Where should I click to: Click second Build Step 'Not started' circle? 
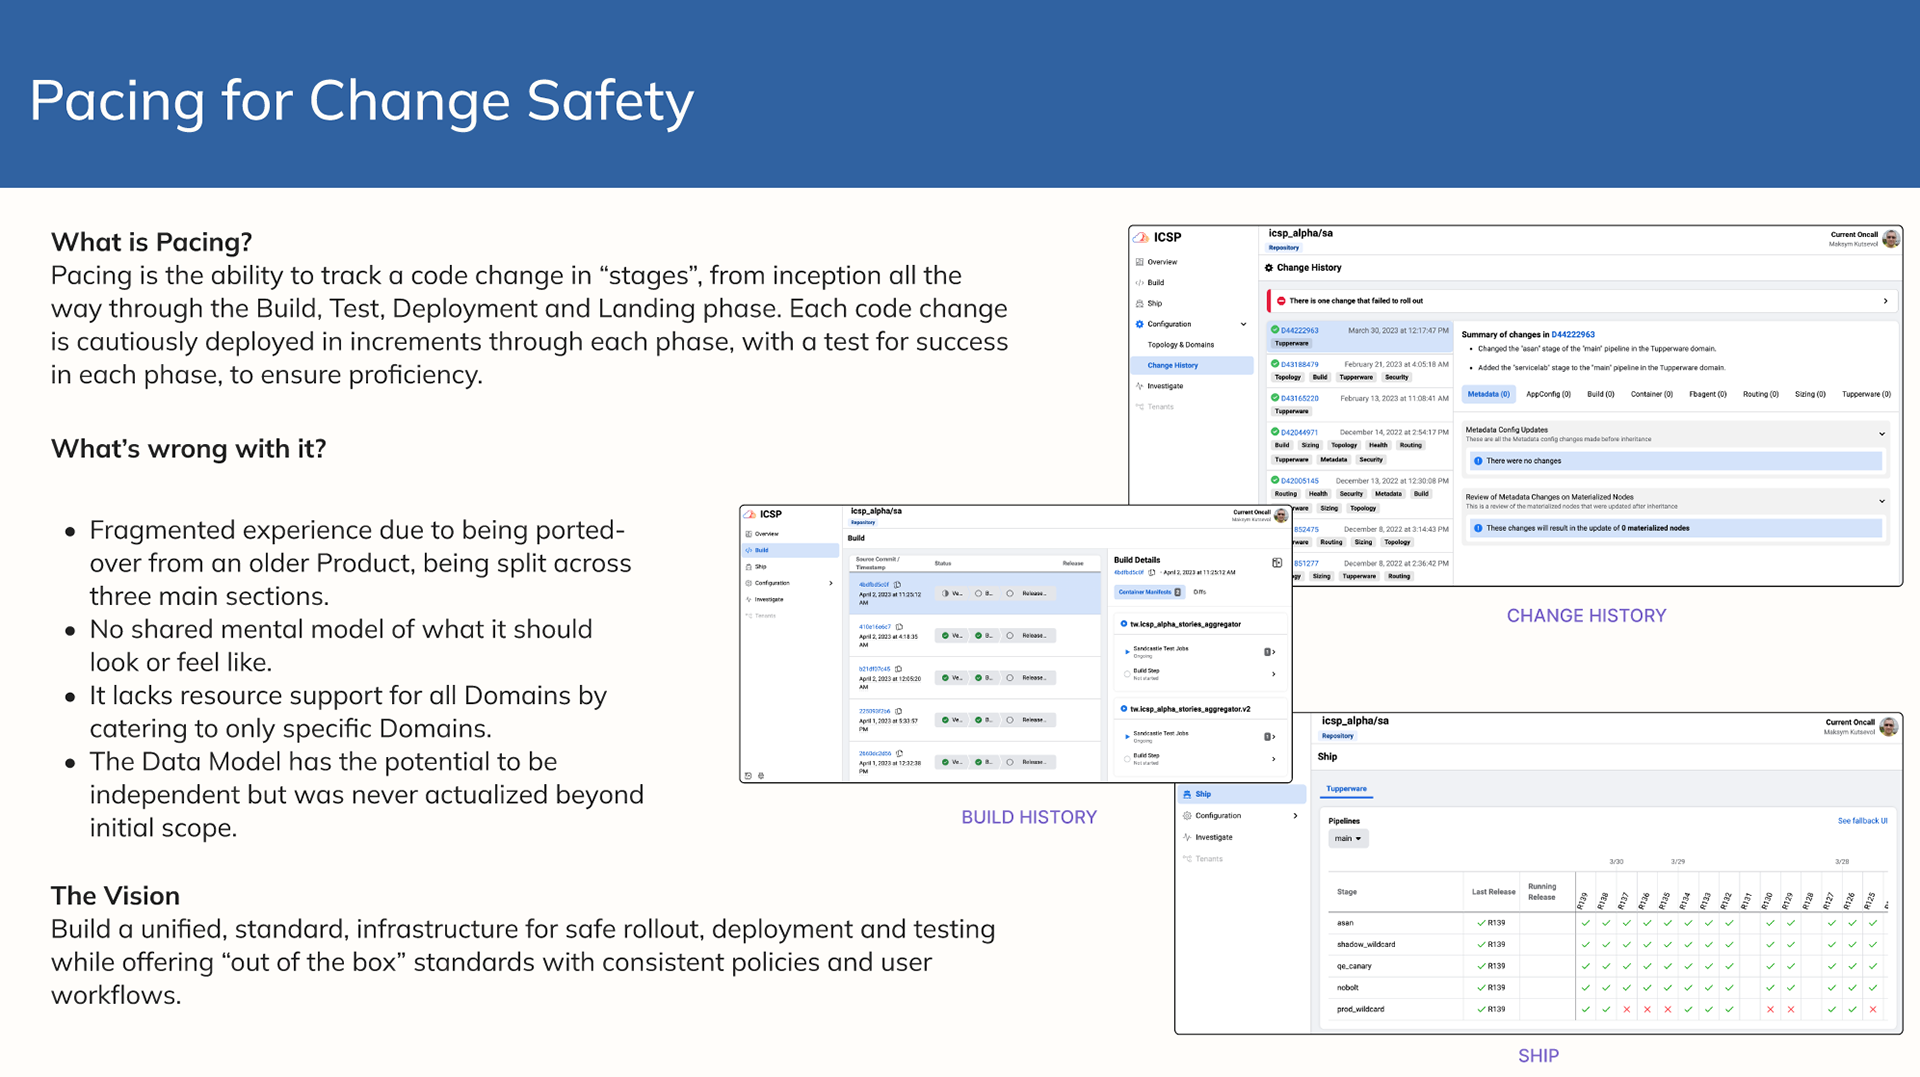click(x=1127, y=759)
